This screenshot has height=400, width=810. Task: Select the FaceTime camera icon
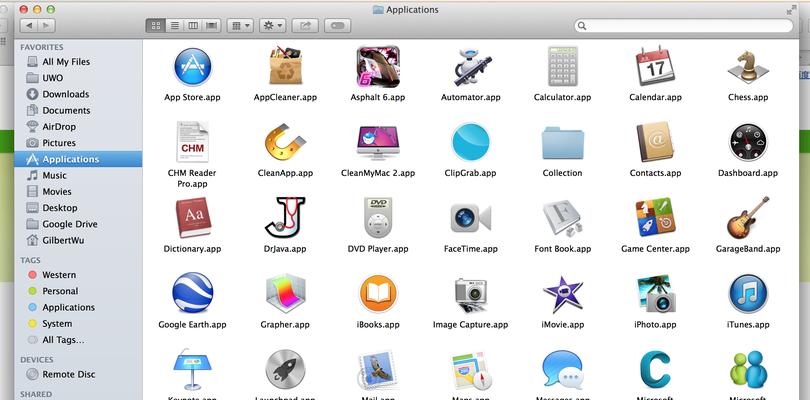471,218
